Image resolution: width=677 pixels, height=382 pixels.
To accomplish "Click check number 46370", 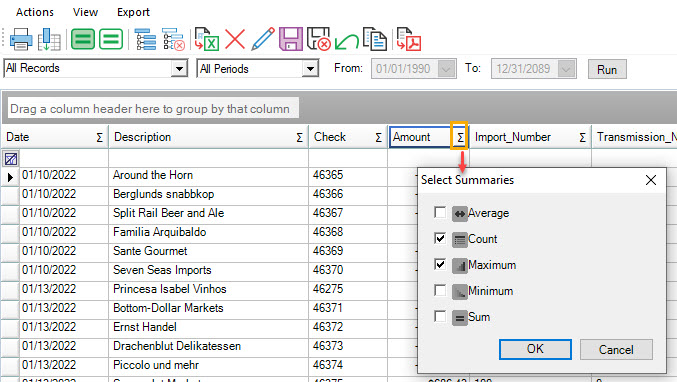I will tap(328, 270).
